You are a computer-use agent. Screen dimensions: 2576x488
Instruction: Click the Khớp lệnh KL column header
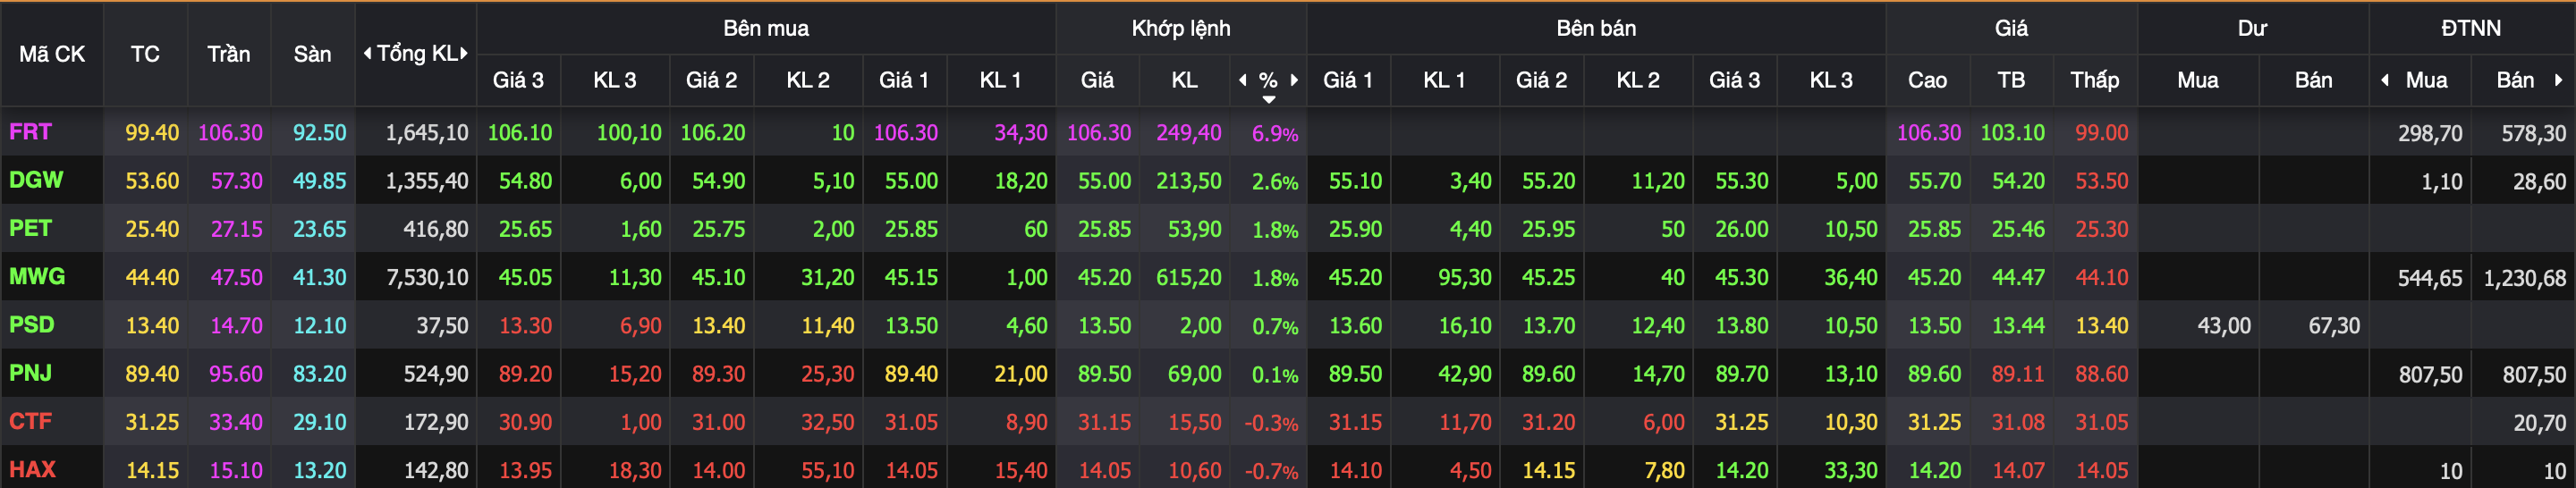click(x=1184, y=80)
